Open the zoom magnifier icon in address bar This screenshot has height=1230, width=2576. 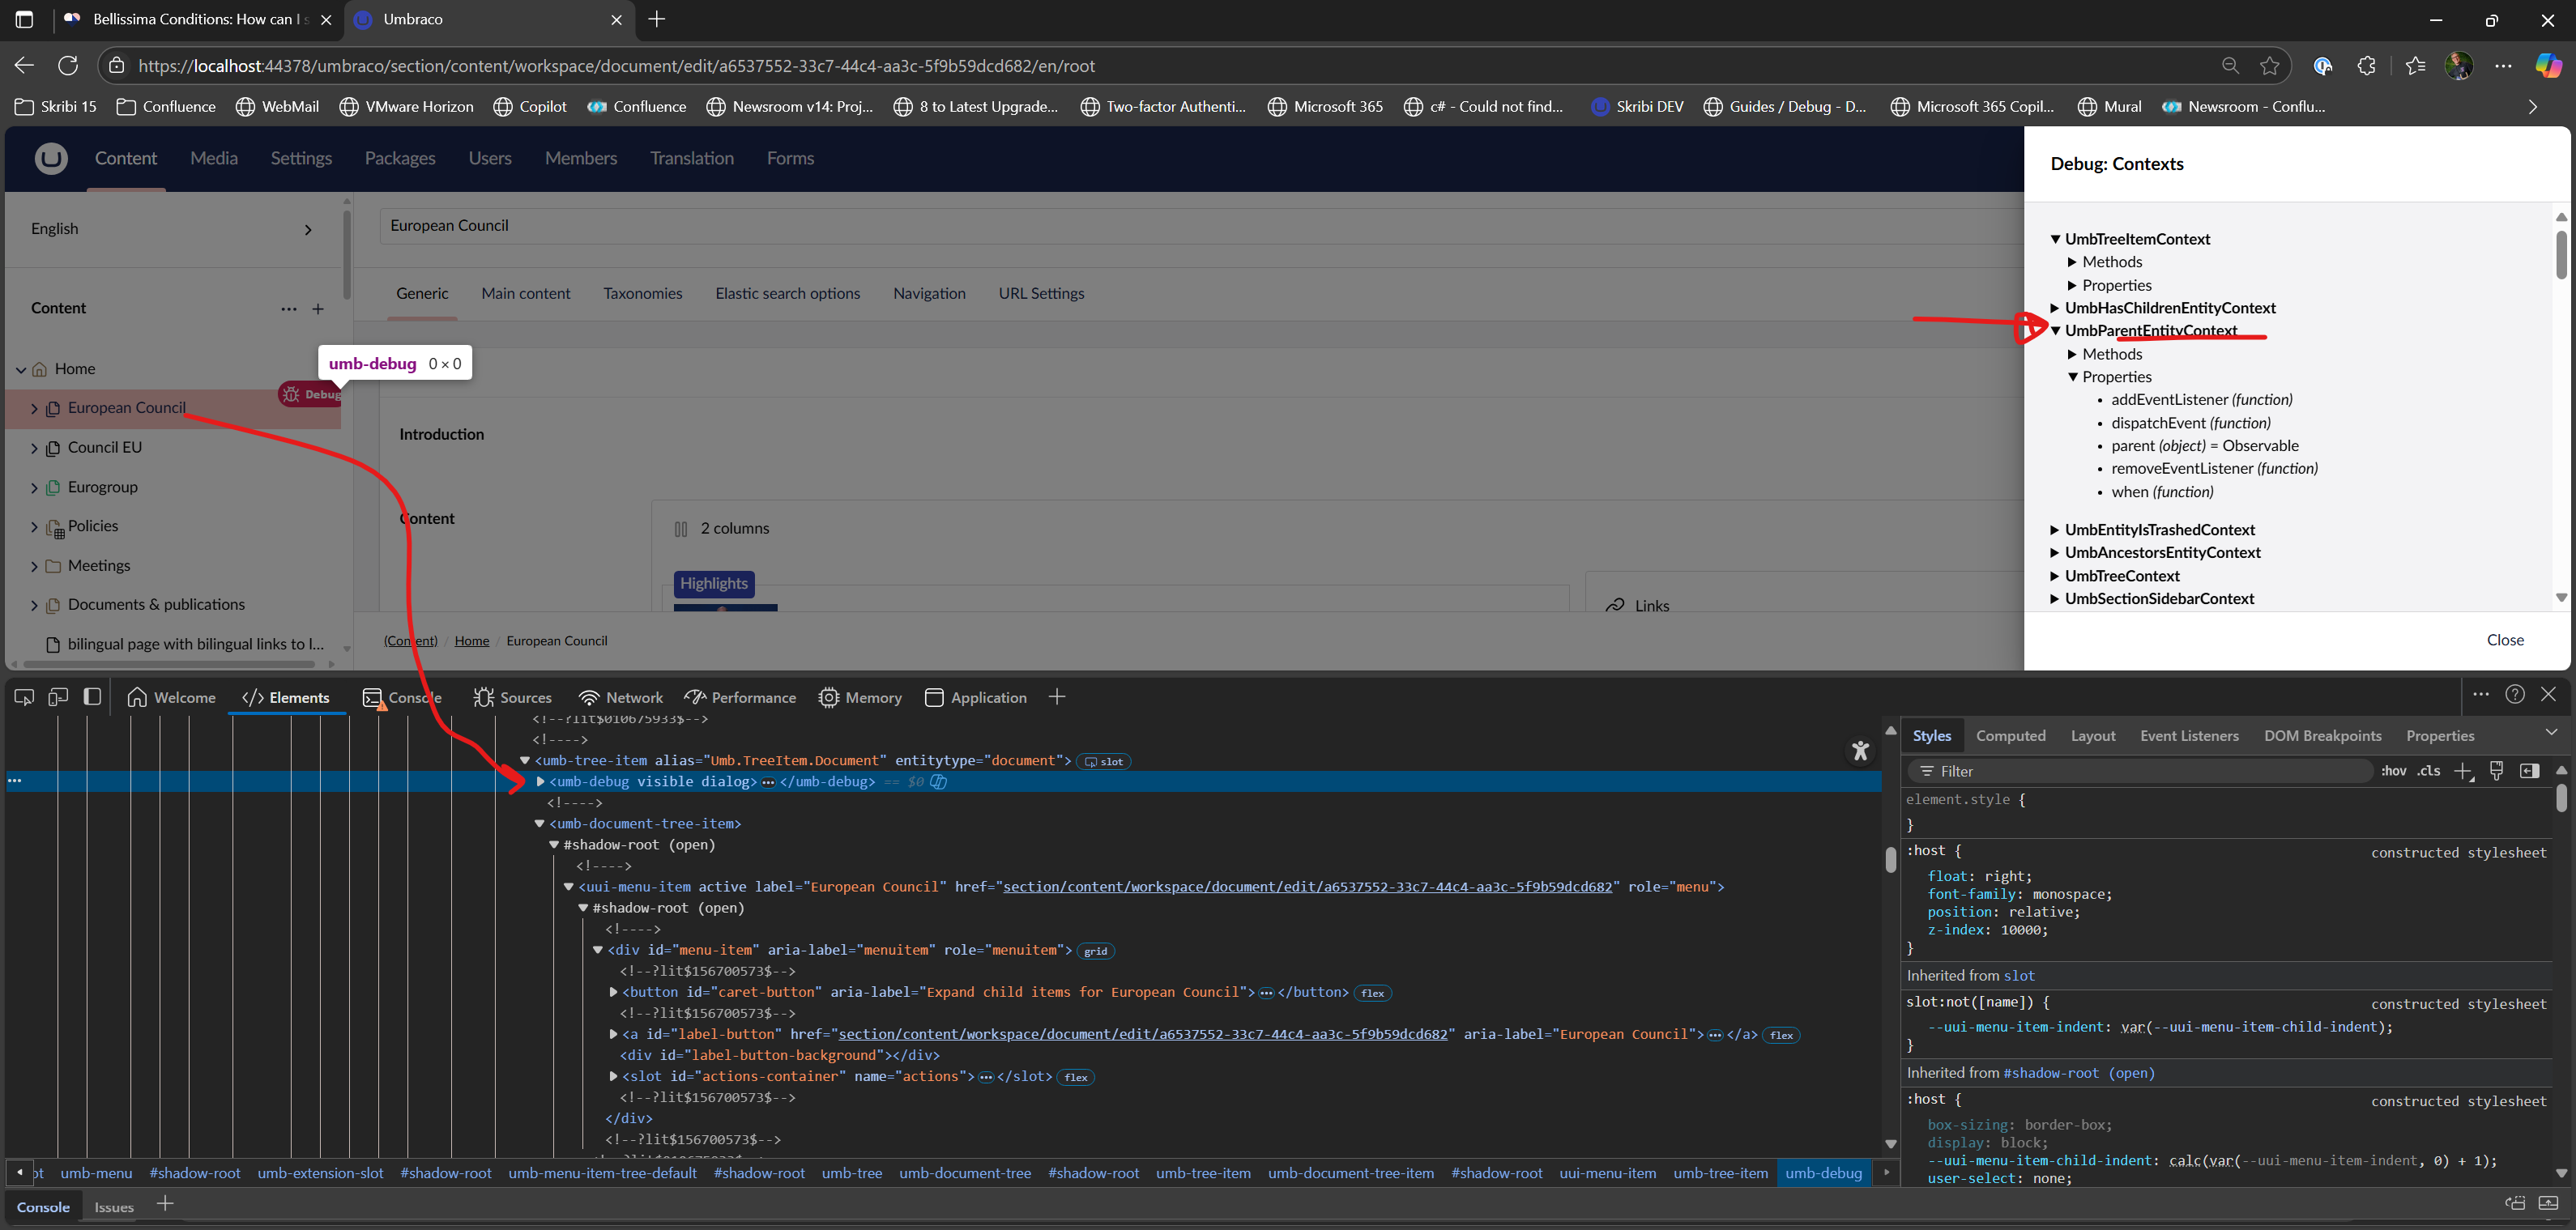2230,66
